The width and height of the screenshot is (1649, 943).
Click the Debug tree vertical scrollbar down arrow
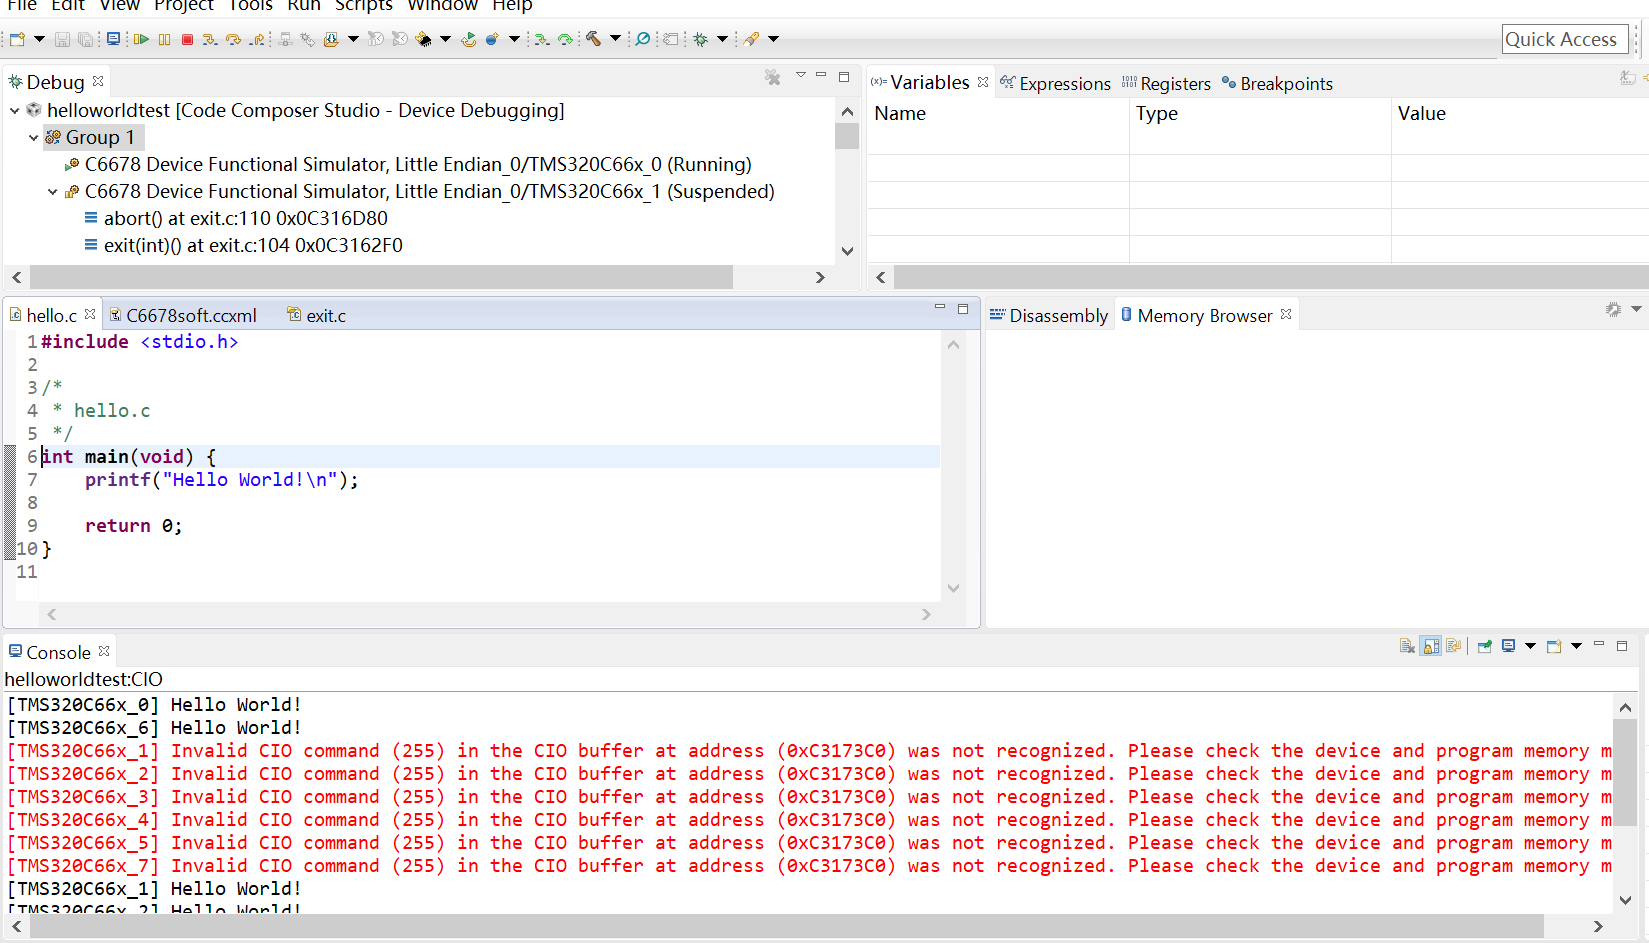[x=847, y=252]
